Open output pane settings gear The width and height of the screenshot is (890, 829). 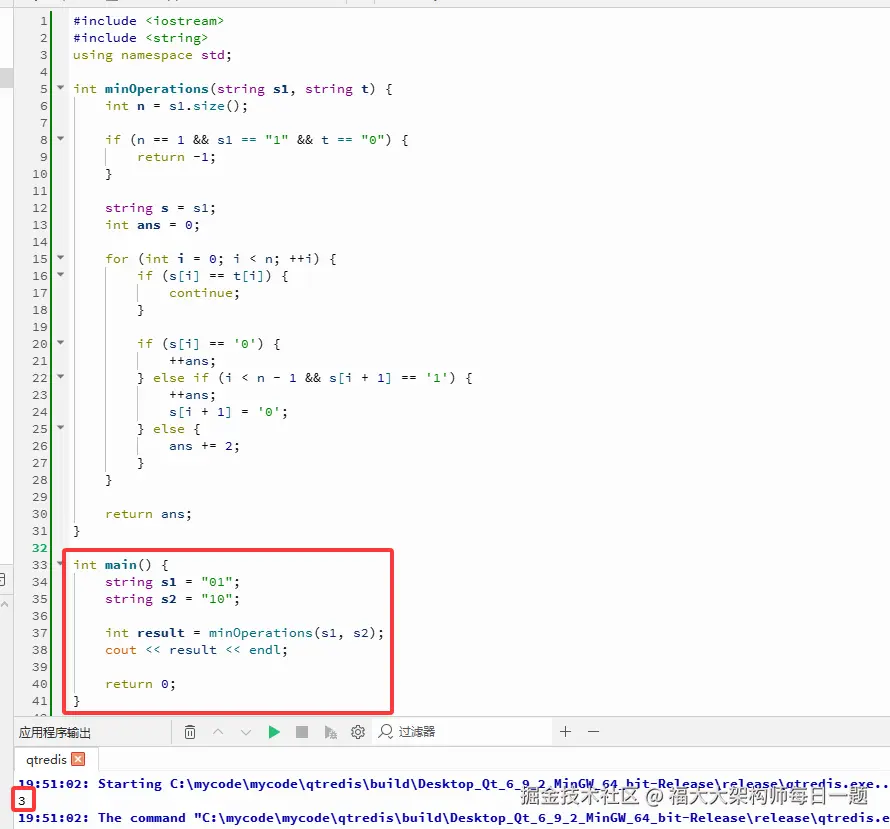coord(358,732)
